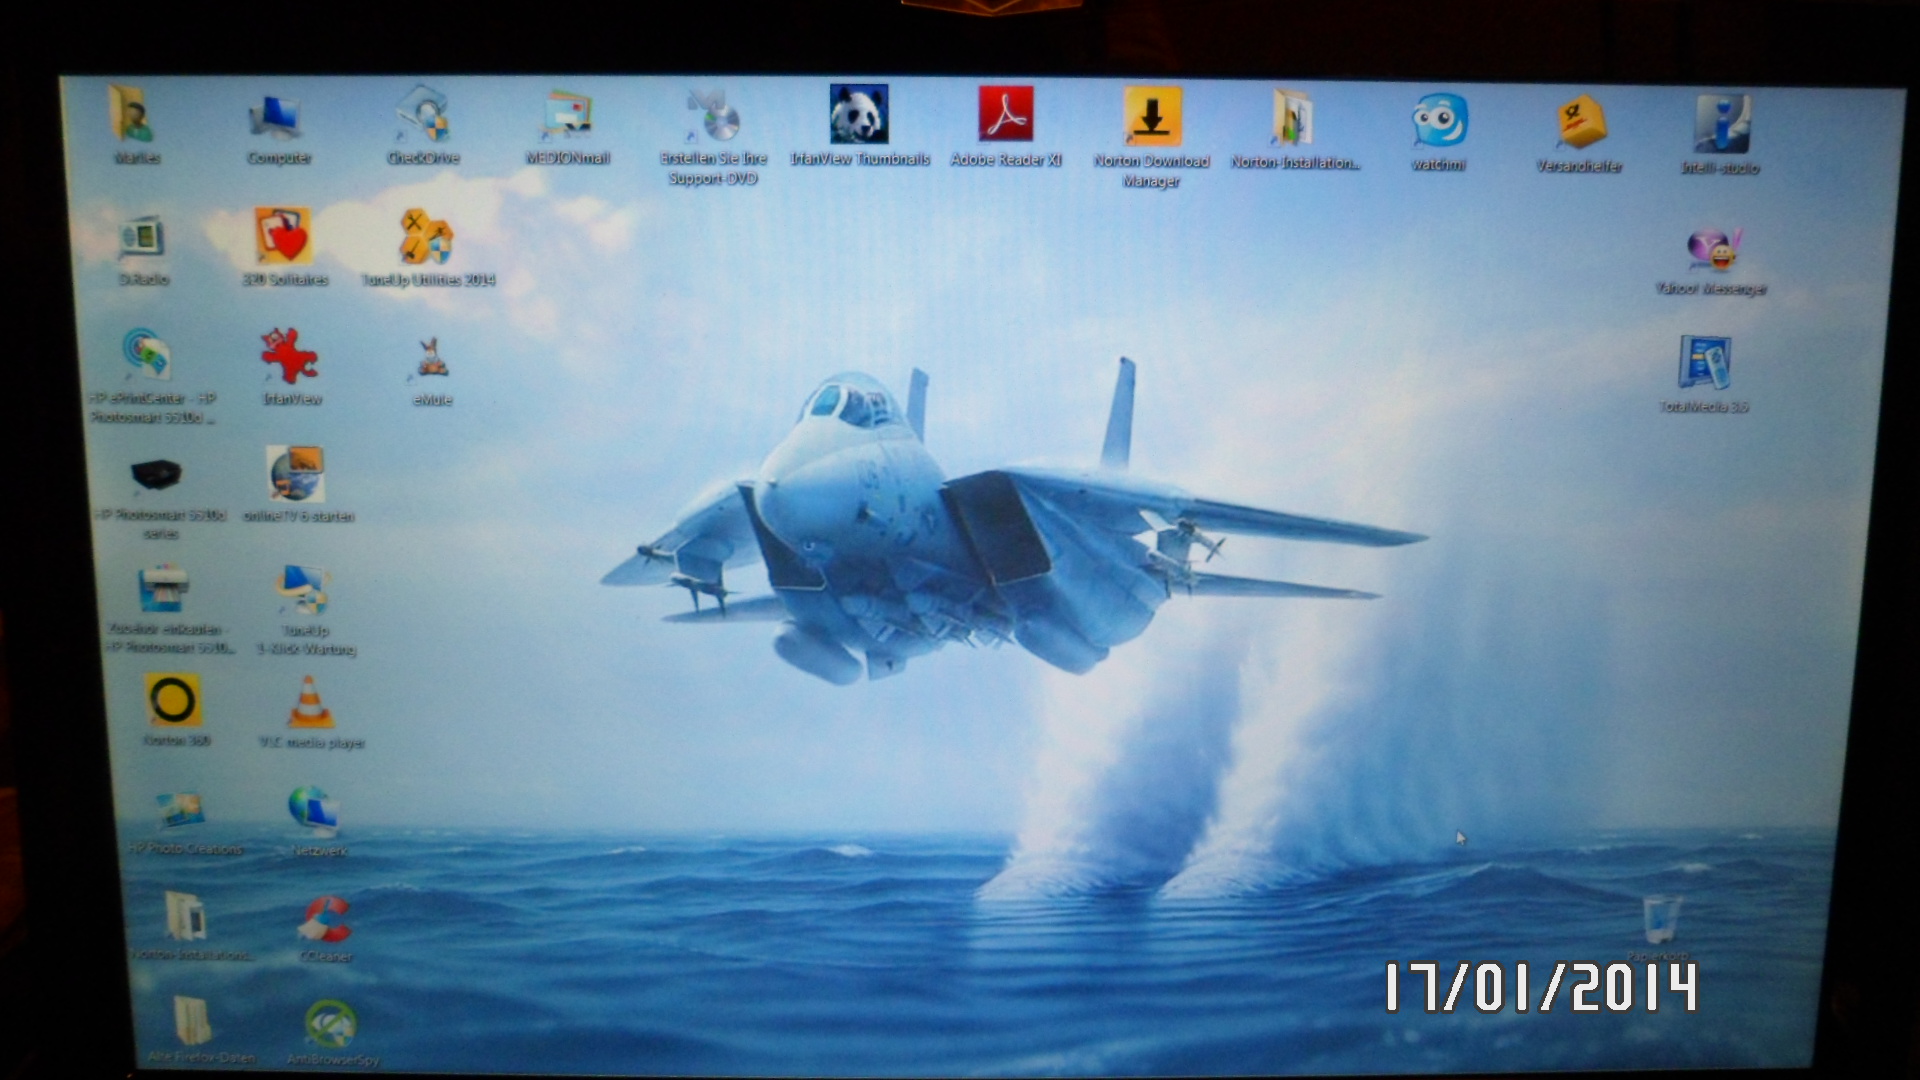Open the Computer desktop icon
The height and width of the screenshot is (1080, 1920).
click(278, 128)
